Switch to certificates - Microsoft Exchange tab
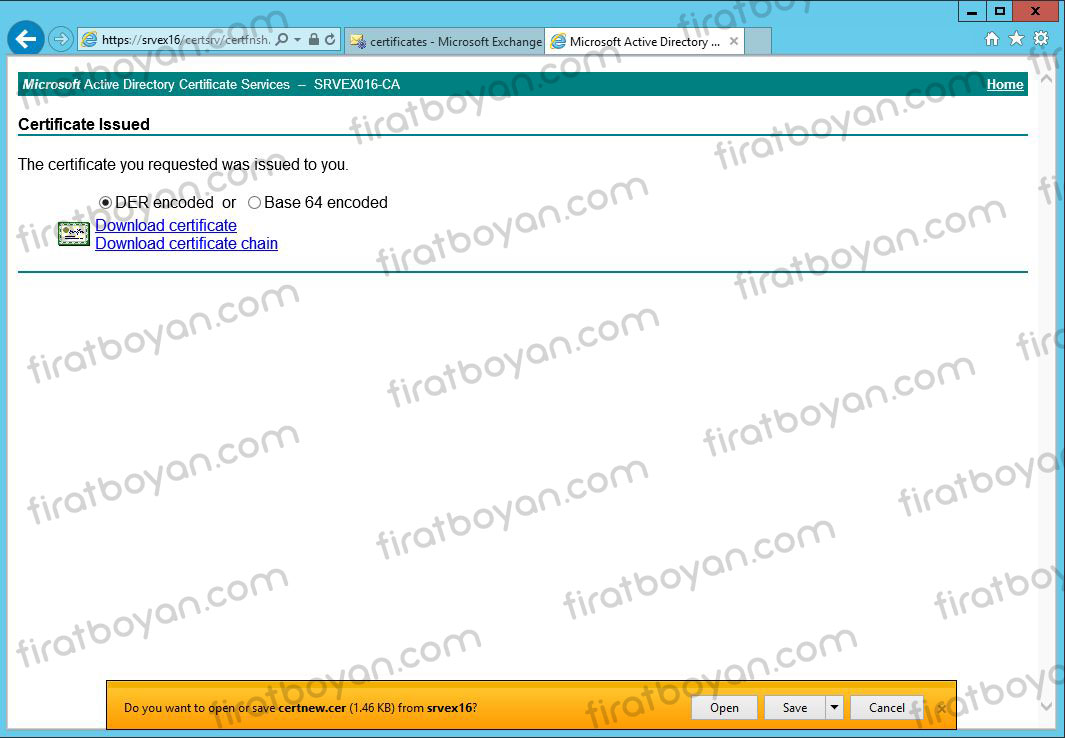Viewport: 1065px width, 738px height. (445, 41)
